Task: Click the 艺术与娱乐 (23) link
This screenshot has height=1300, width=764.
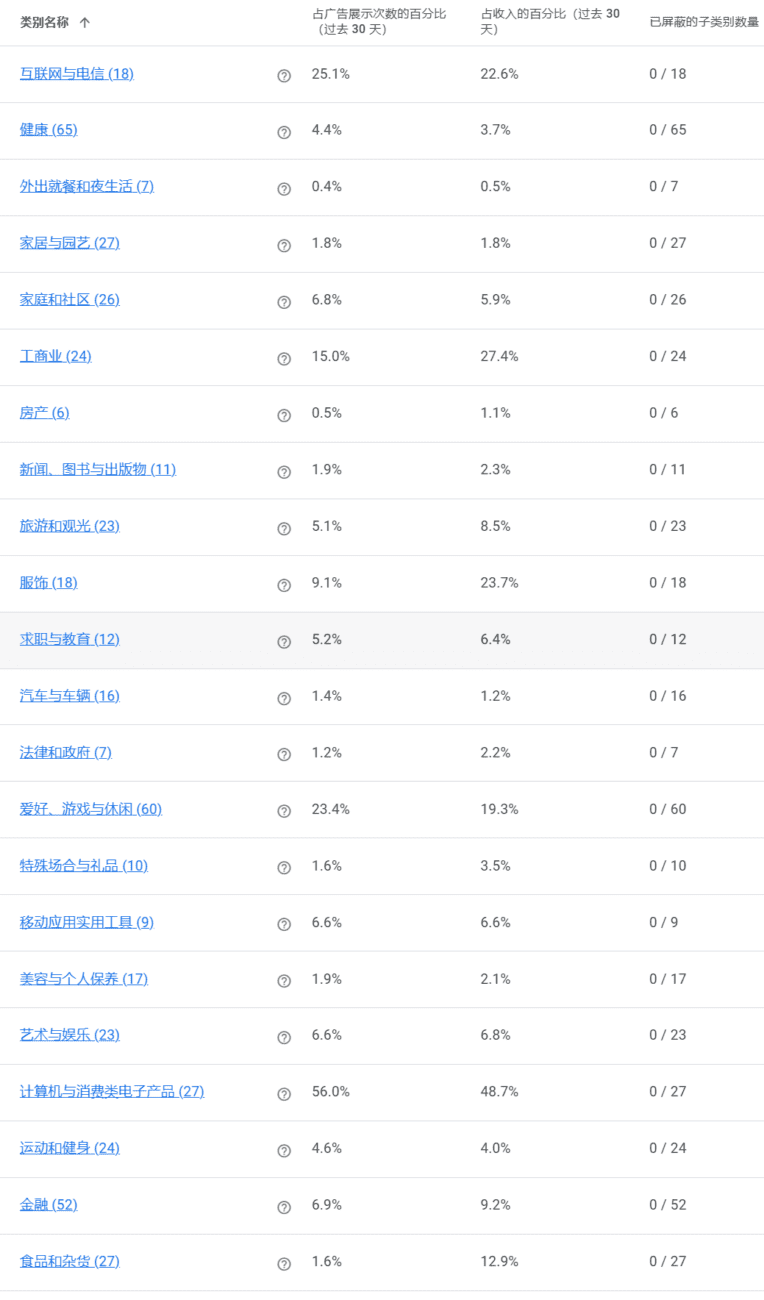Action: coord(70,1035)
